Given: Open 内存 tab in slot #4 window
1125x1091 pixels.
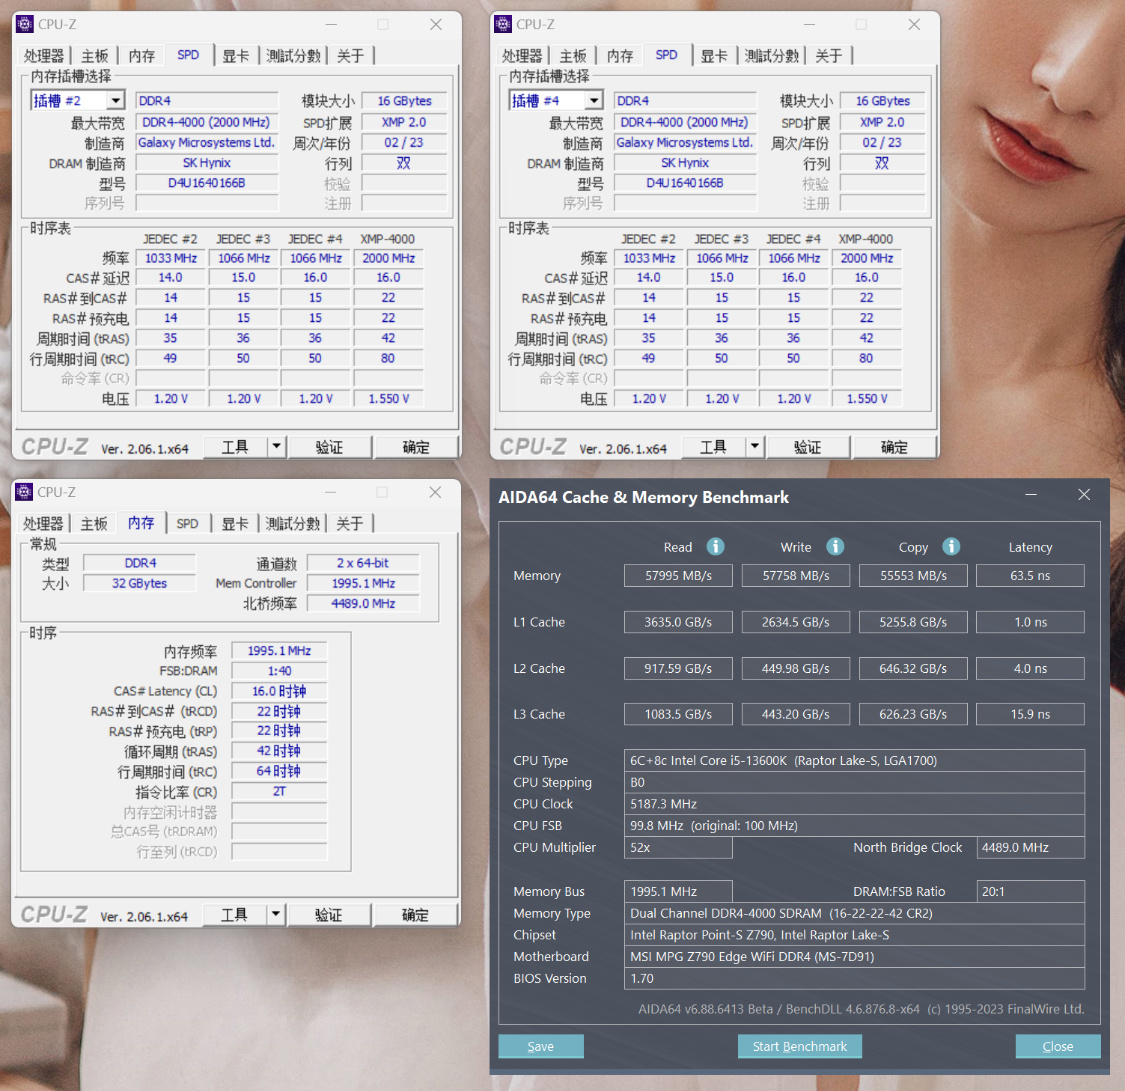Looking at the screenshot, I should (621, 56).
